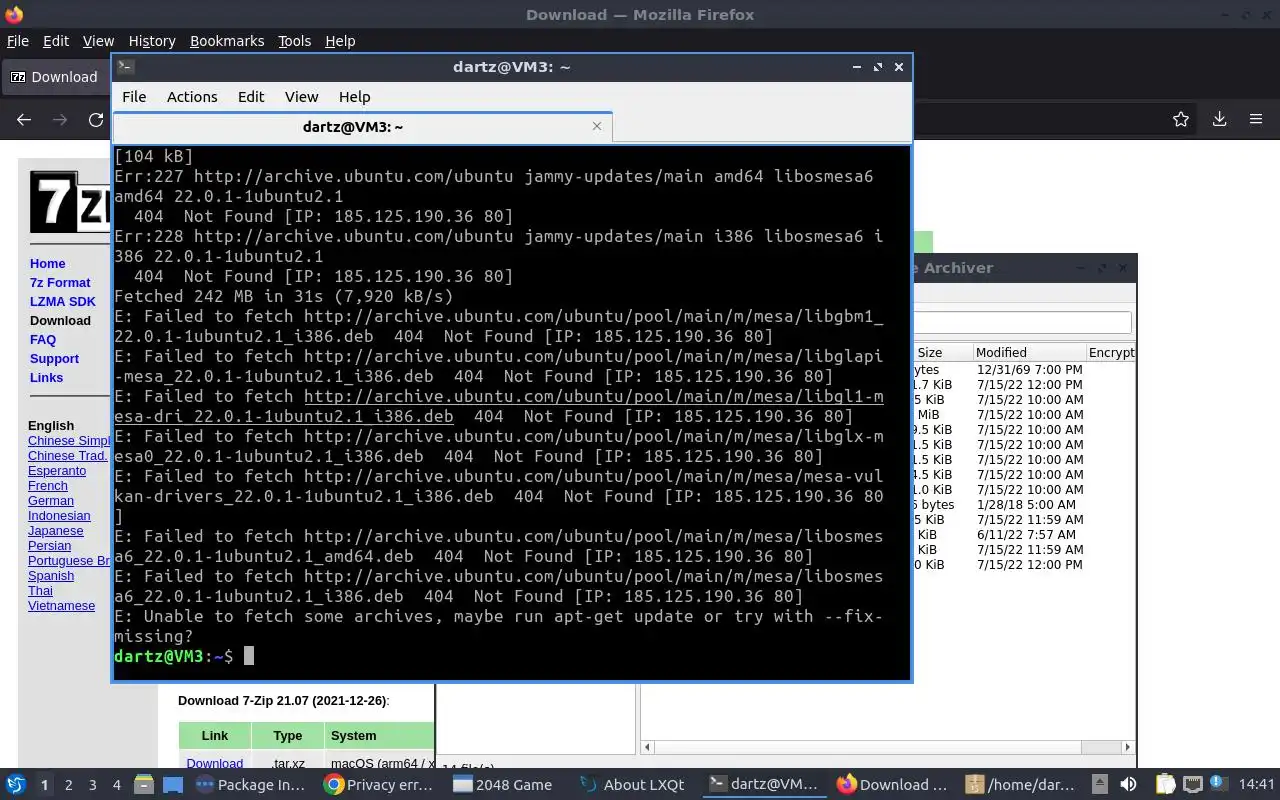Open the Links sidebar link

click(46, 377)
